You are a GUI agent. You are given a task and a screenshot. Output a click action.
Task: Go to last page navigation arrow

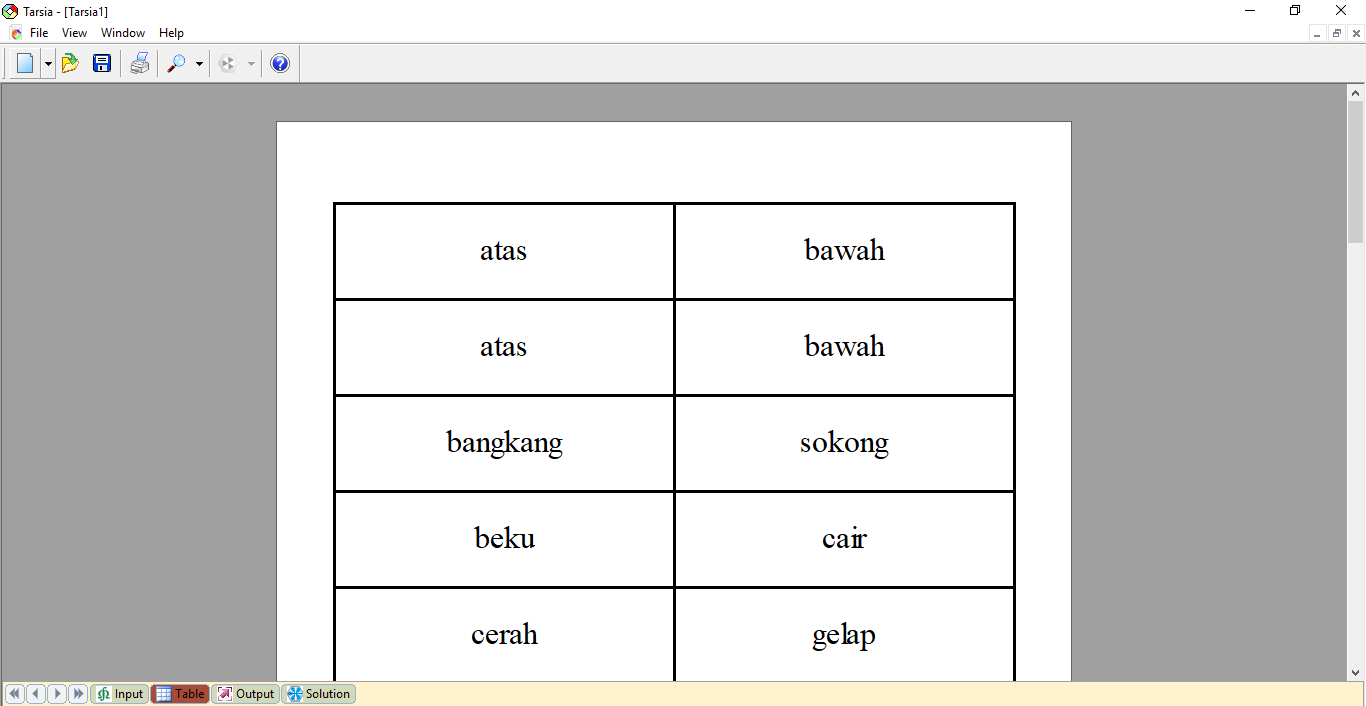[78, 694]
